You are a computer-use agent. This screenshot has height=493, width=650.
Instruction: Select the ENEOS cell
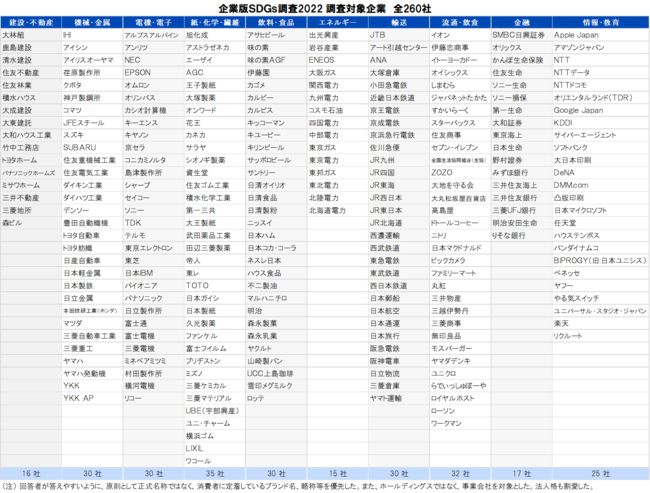[337, 60]
